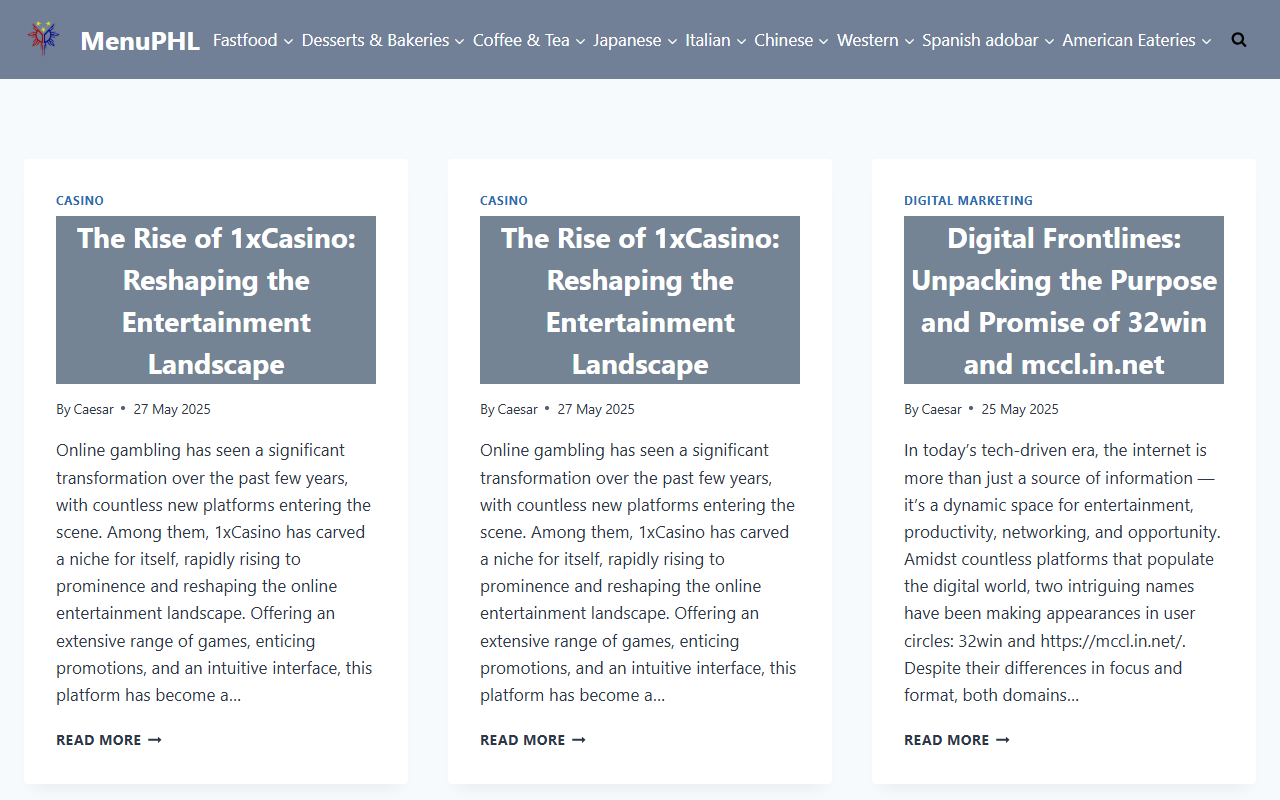The height and width of the screenshot is (800, 1280).
Task: Open the Chinese menu item
Action: (x=784, y=40)
